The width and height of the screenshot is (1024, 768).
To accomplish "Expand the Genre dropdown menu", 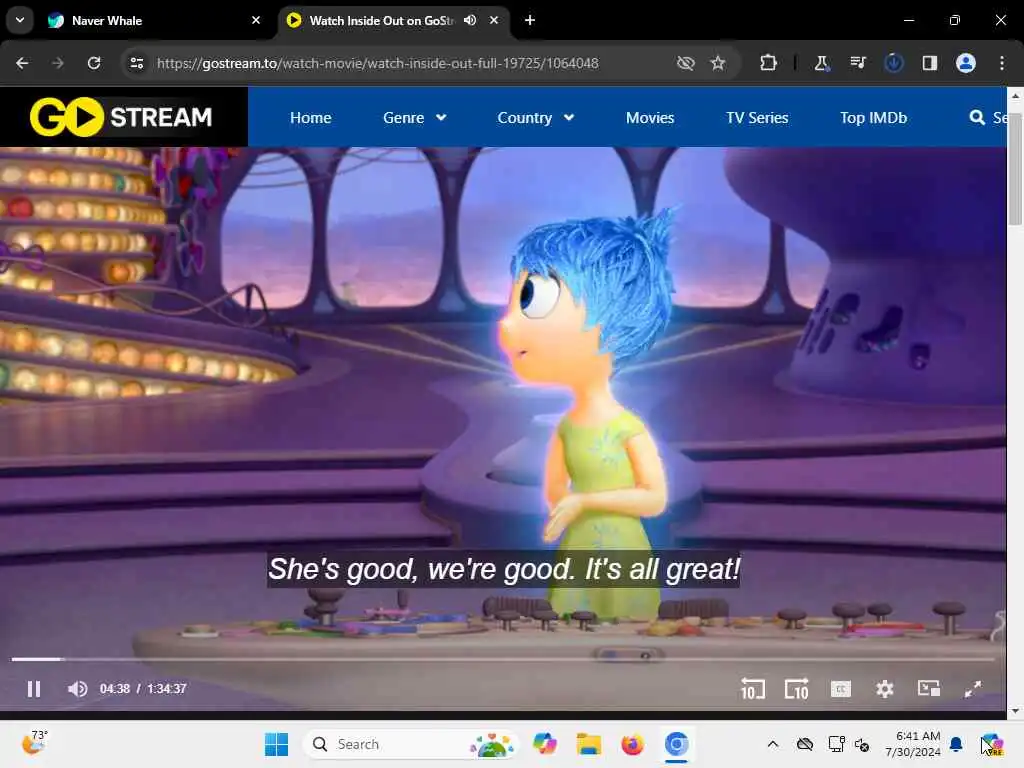I will (415, 118).
